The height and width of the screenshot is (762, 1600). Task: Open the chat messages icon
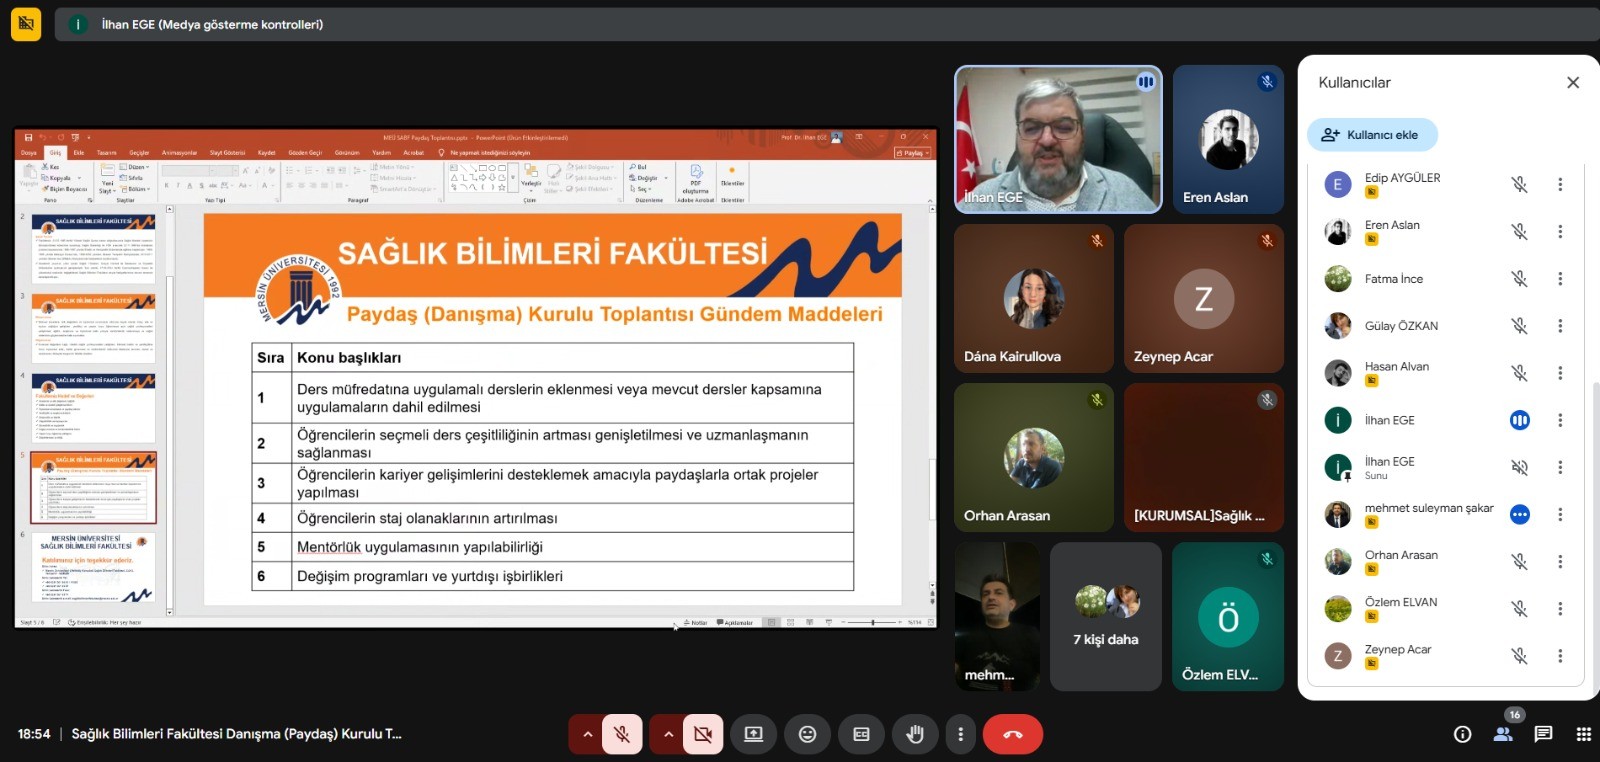click(x=1543, y=735)
